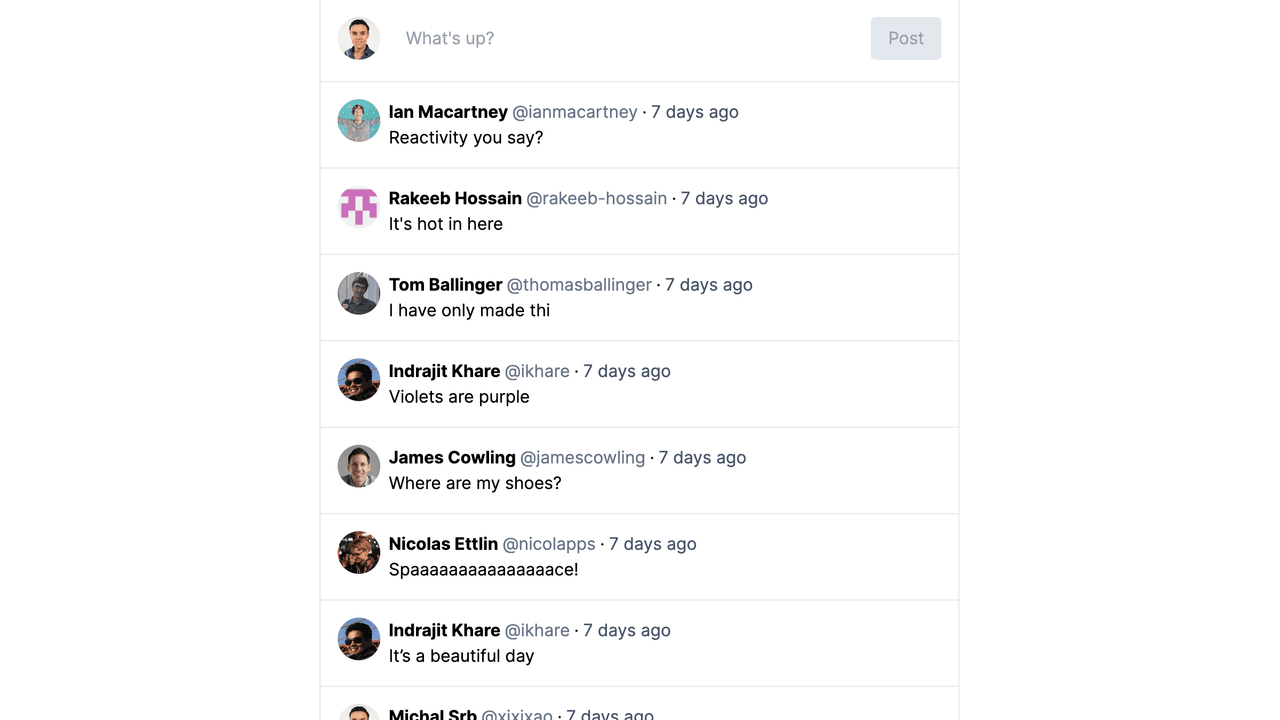Screen dimensions: 1280x720
Task: Click James Cowling's avatar photo
Action: pos(359,466)
